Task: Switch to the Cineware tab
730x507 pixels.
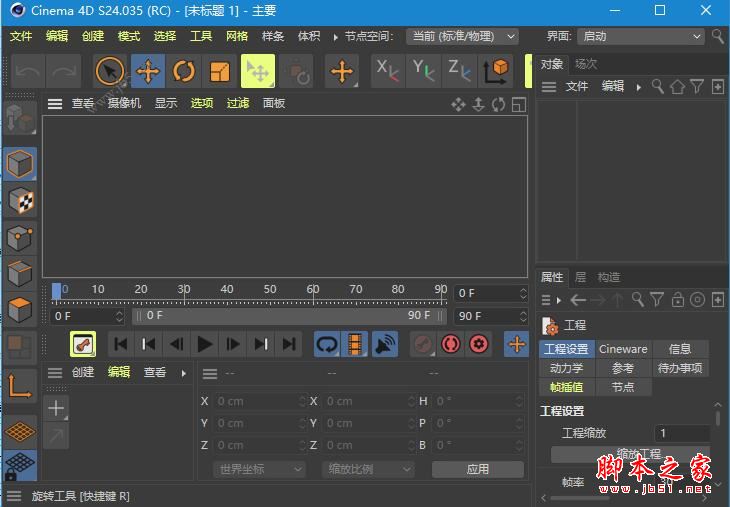Action: coord(623,349)
